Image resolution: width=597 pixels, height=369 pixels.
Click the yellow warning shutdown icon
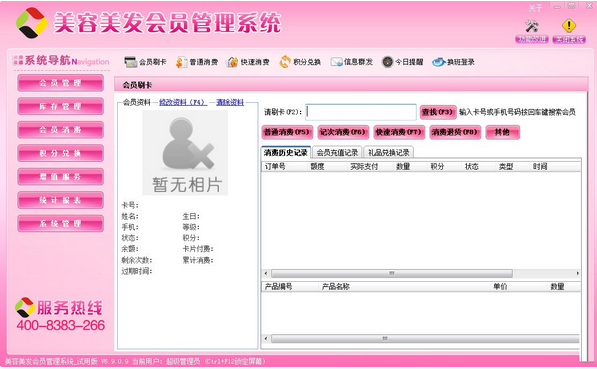pos(569,26)
